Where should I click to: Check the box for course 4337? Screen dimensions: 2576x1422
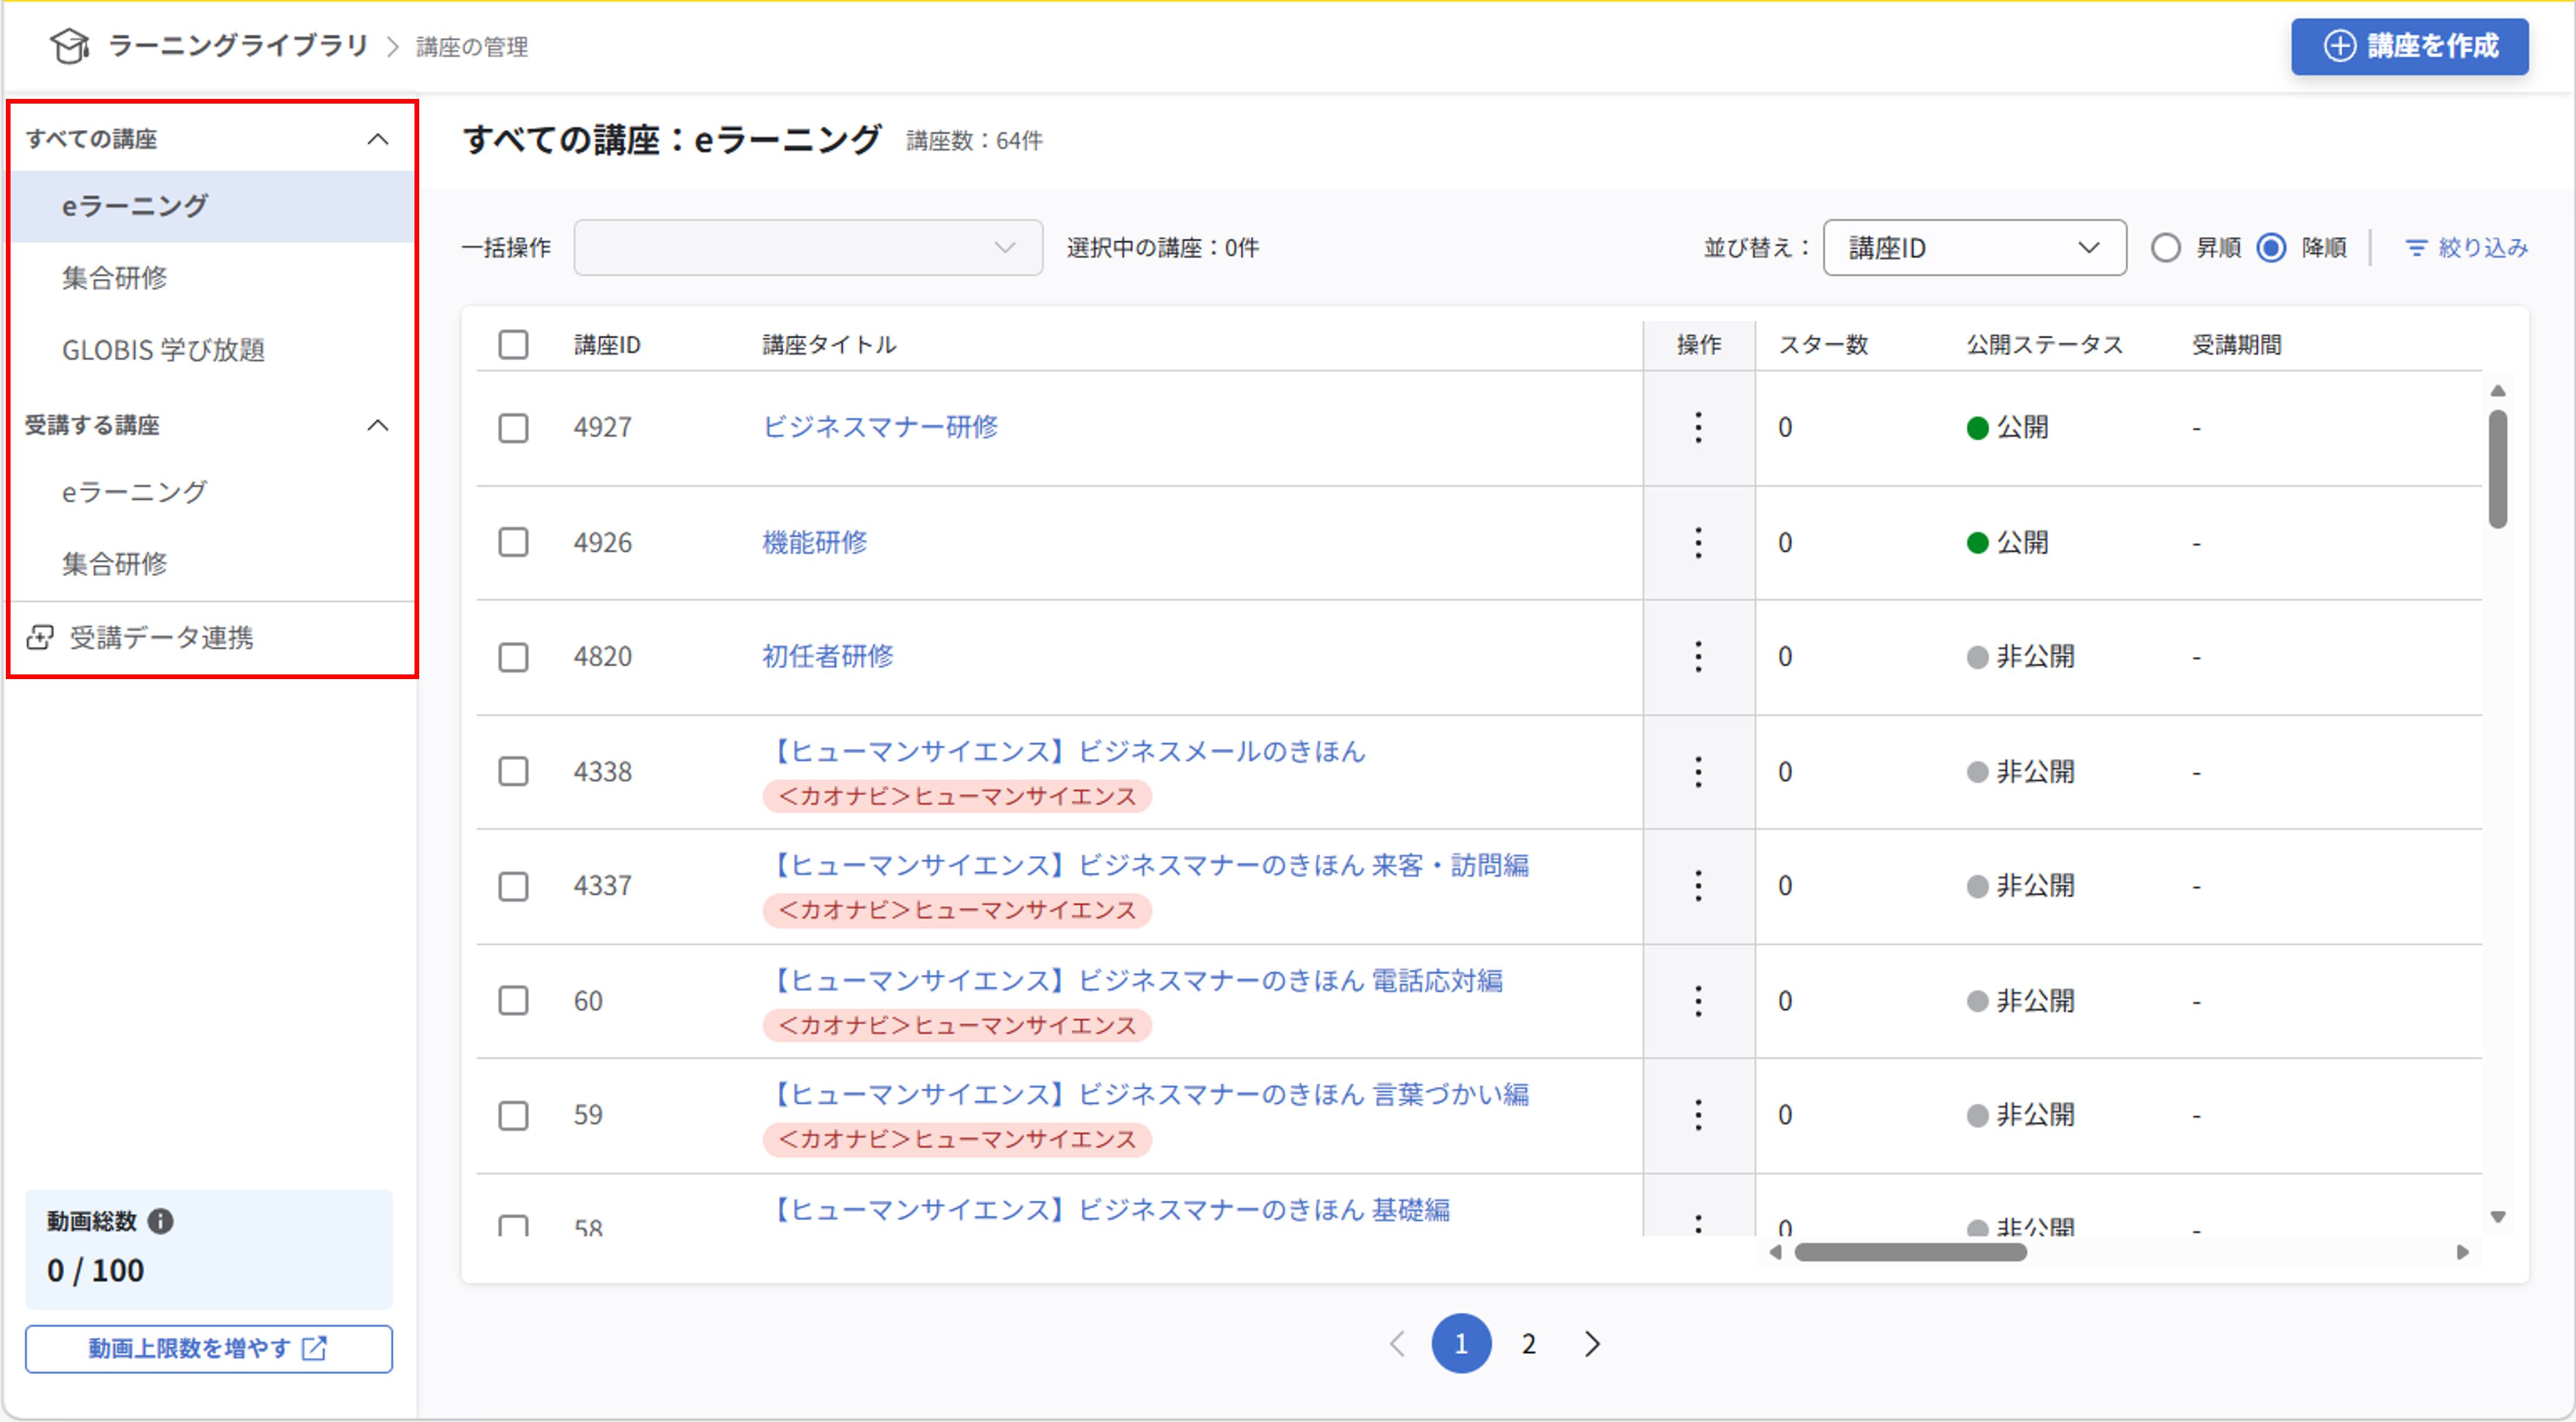click(x=513, y=886)
